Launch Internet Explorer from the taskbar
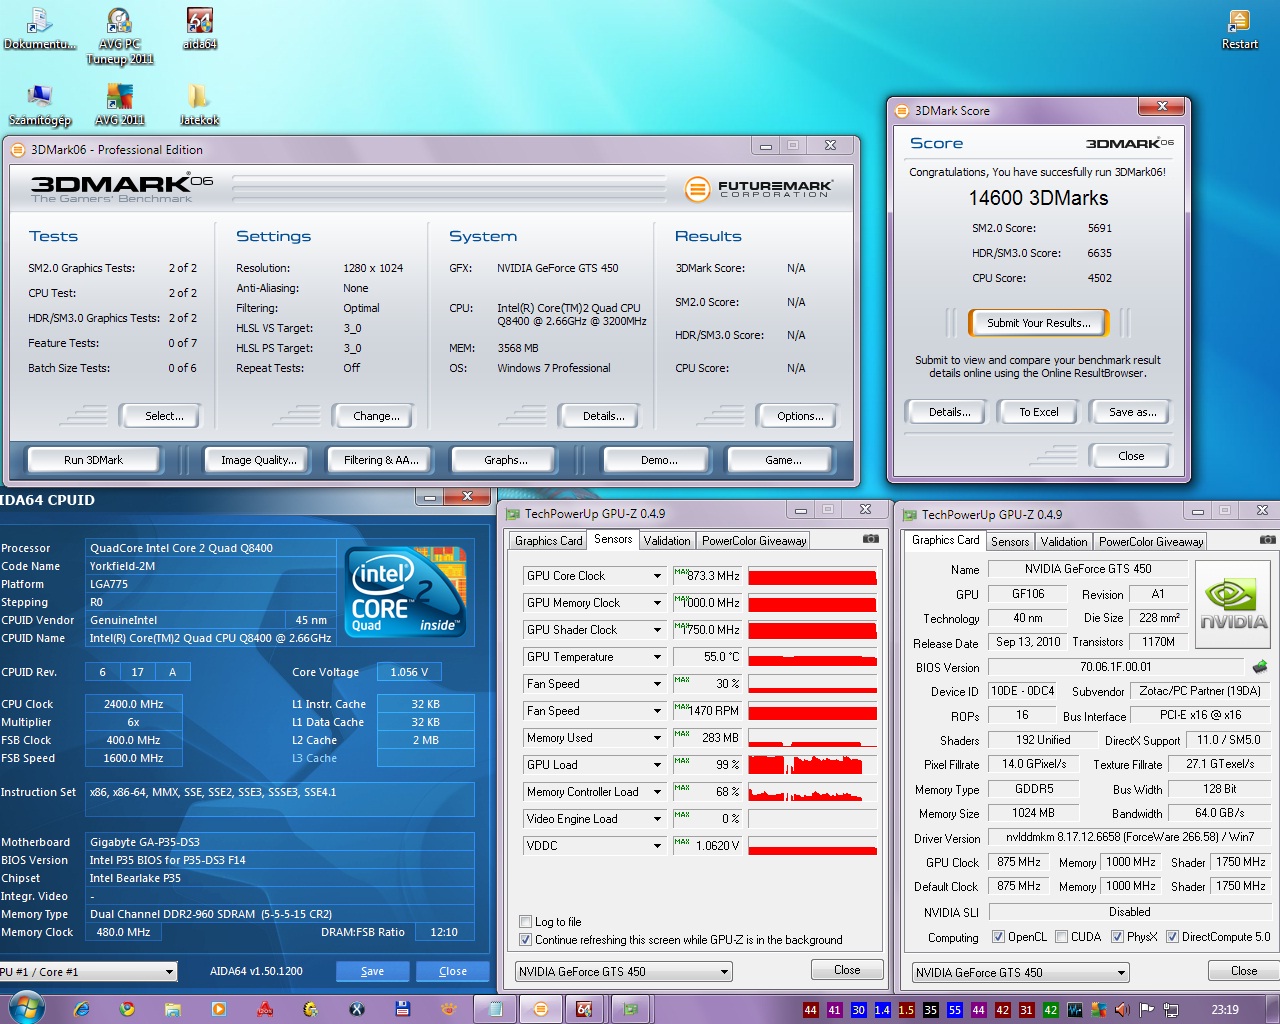 click(82, 1009)
